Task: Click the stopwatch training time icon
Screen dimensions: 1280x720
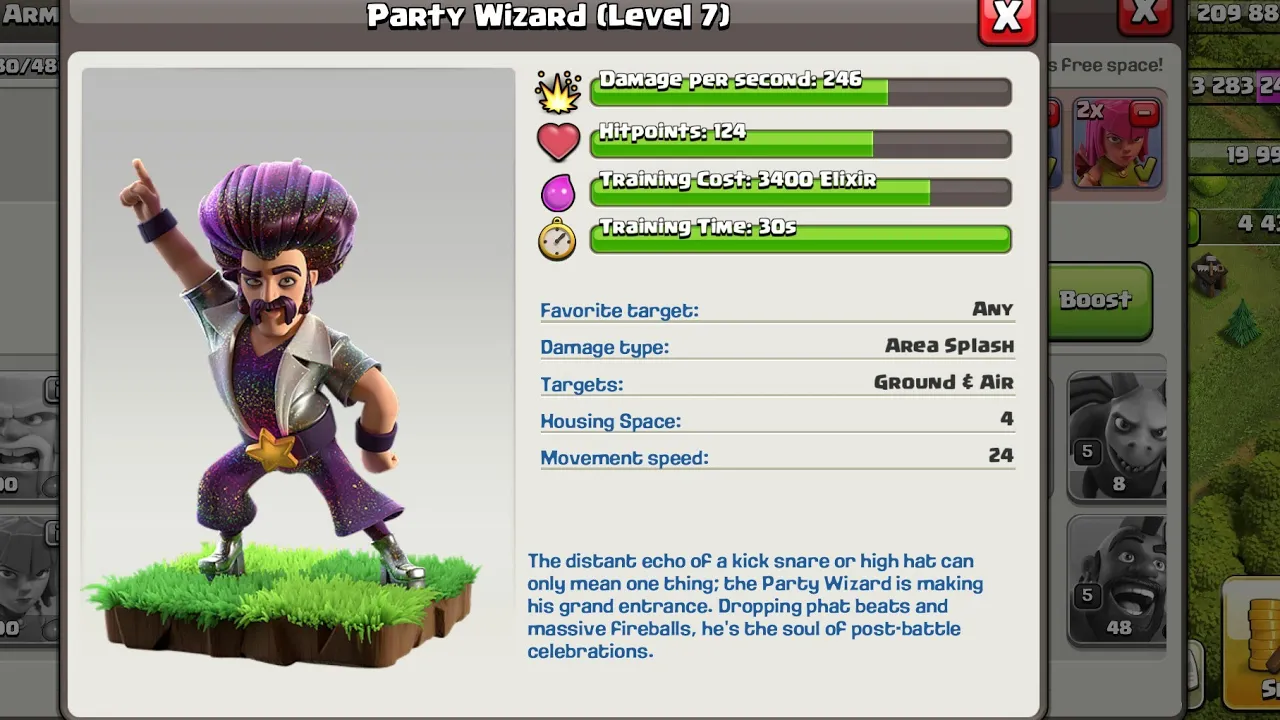Action: point(557,239)
